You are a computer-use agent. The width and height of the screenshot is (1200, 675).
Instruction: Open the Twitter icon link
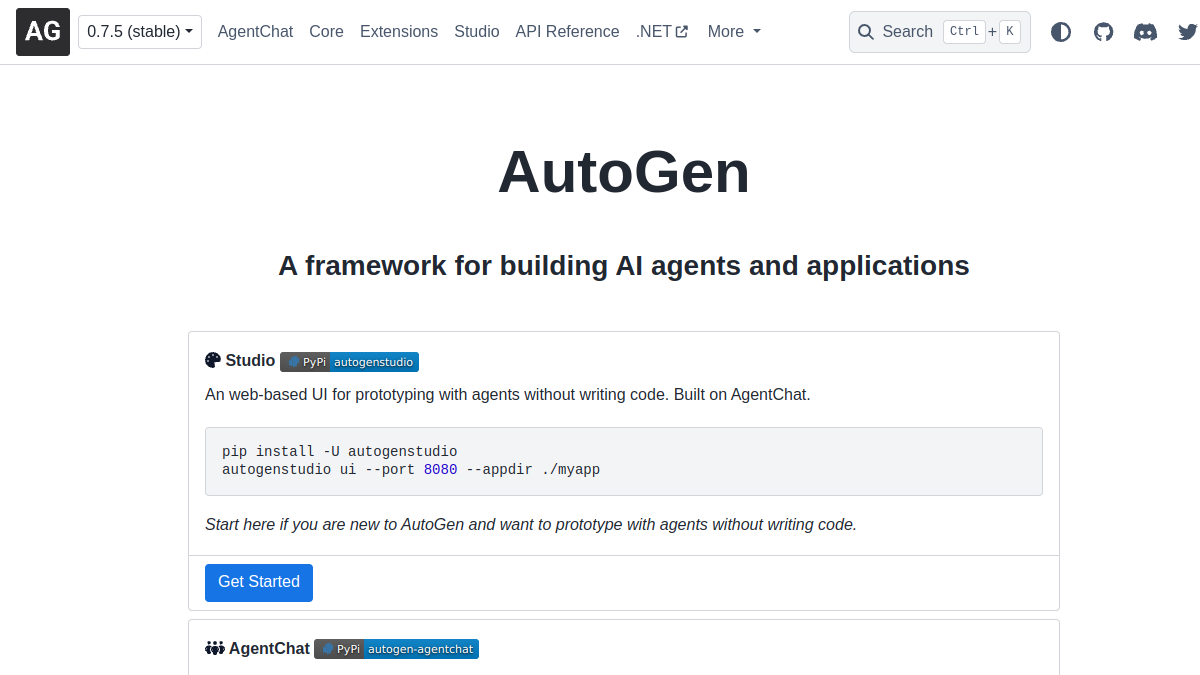(1187, 32)
